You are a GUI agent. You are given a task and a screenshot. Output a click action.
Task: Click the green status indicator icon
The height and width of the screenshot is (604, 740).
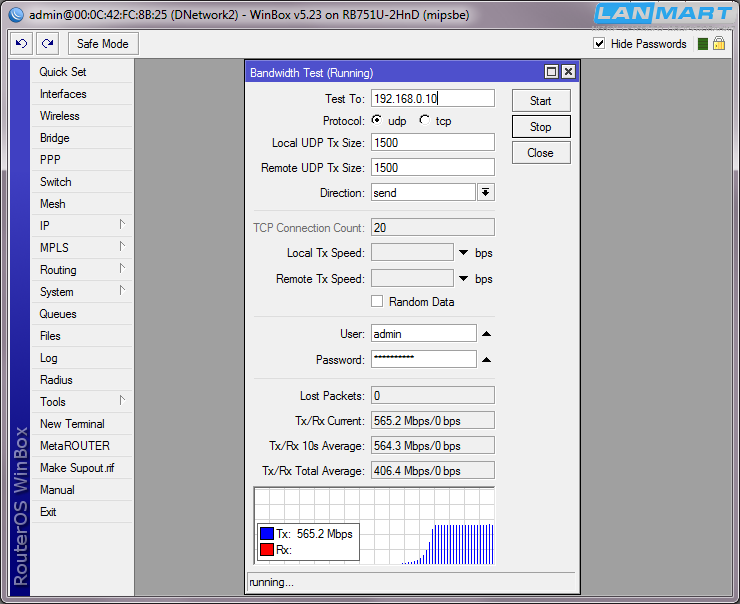(x=703, y=44)
